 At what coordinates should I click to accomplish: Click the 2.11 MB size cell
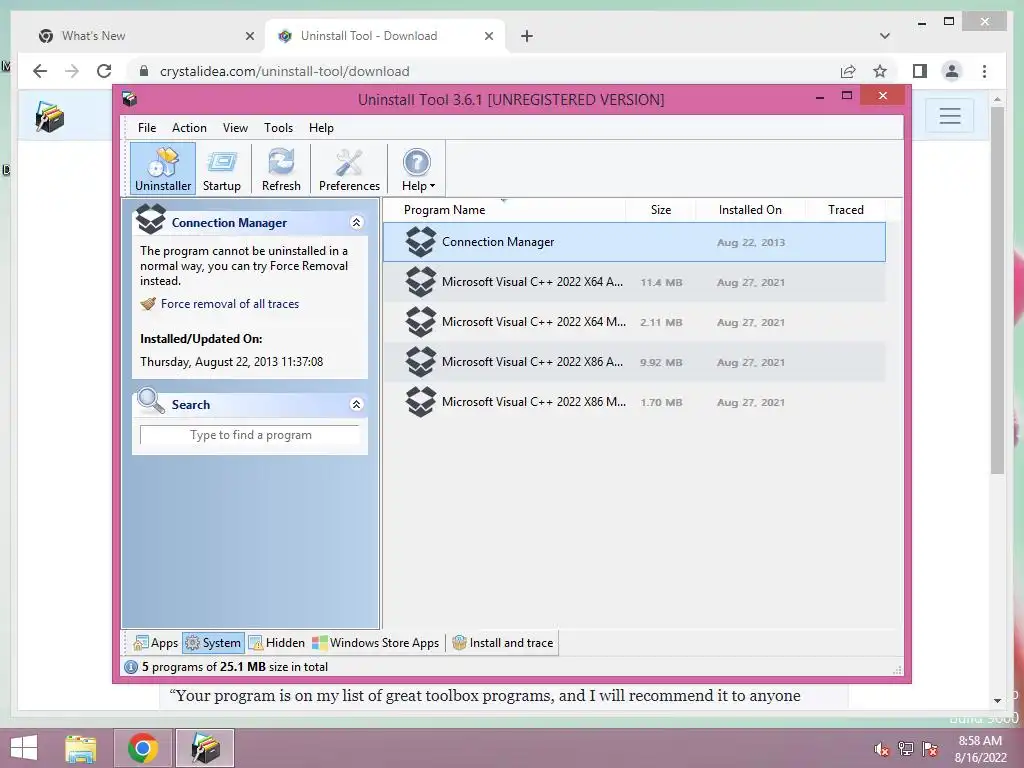pos(661,323)
